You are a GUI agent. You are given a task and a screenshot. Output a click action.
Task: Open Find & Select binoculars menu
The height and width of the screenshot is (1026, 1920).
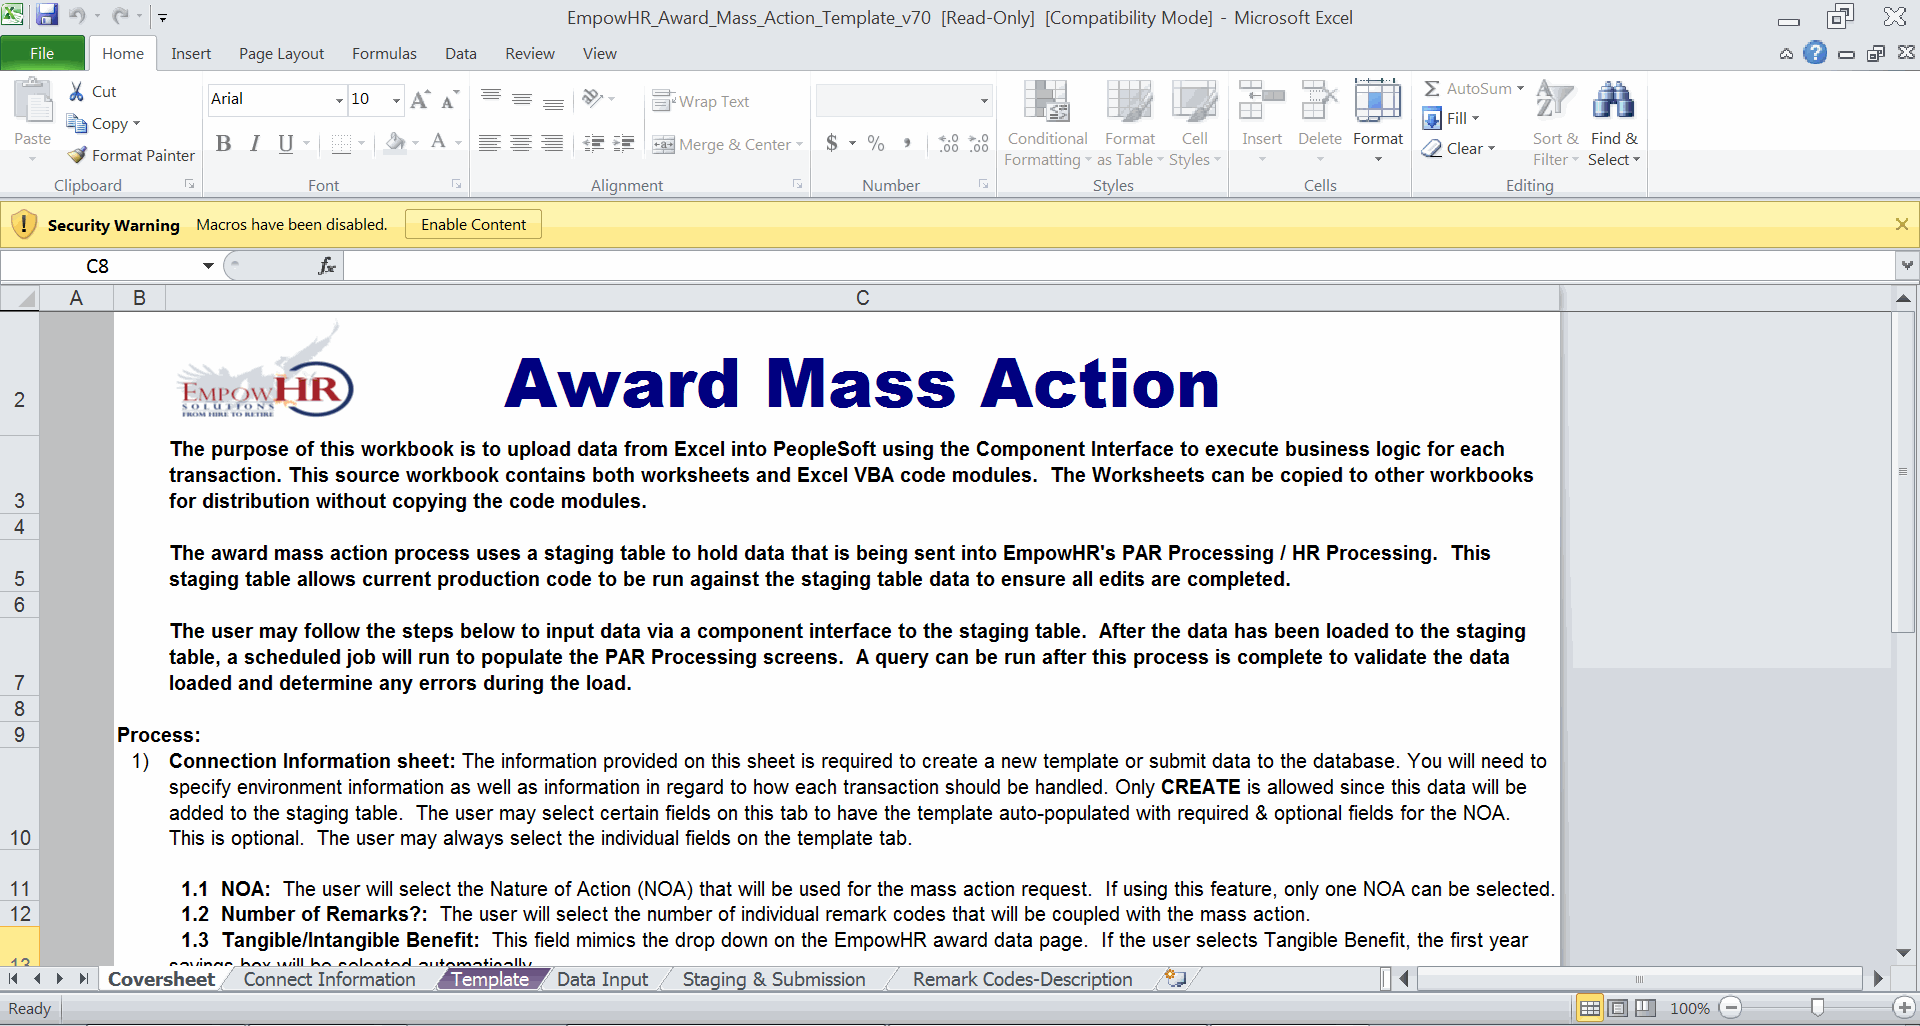pyautogui.click(x=1614, y=124)
